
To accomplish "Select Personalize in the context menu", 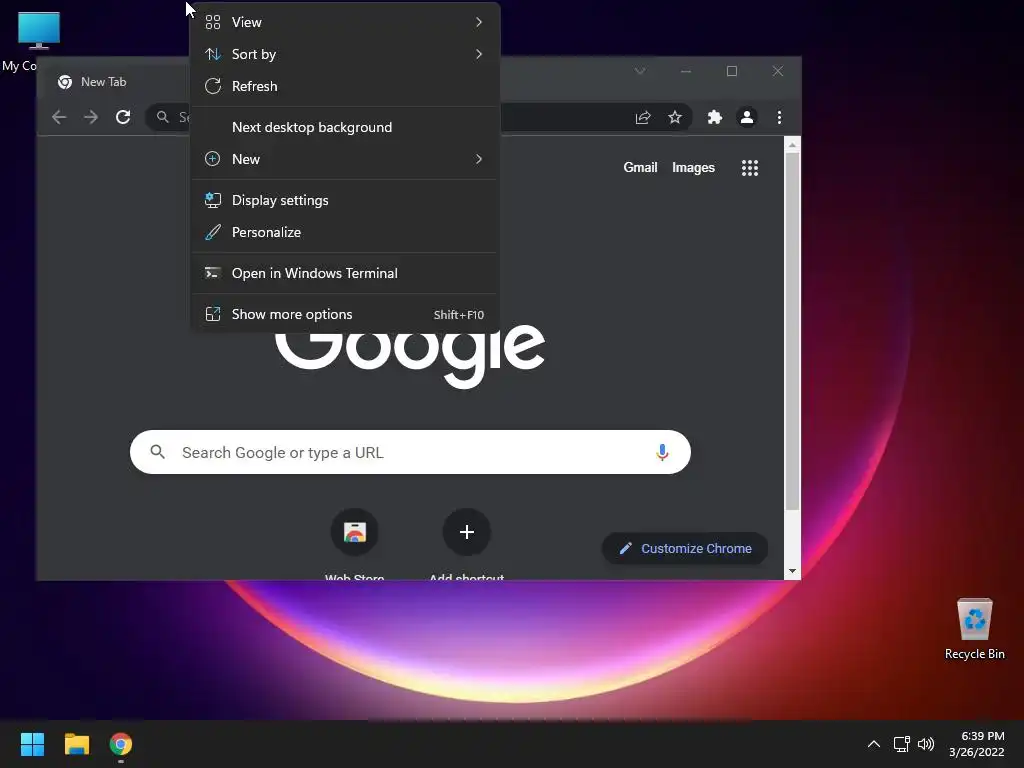I will [x=345, y=232].
